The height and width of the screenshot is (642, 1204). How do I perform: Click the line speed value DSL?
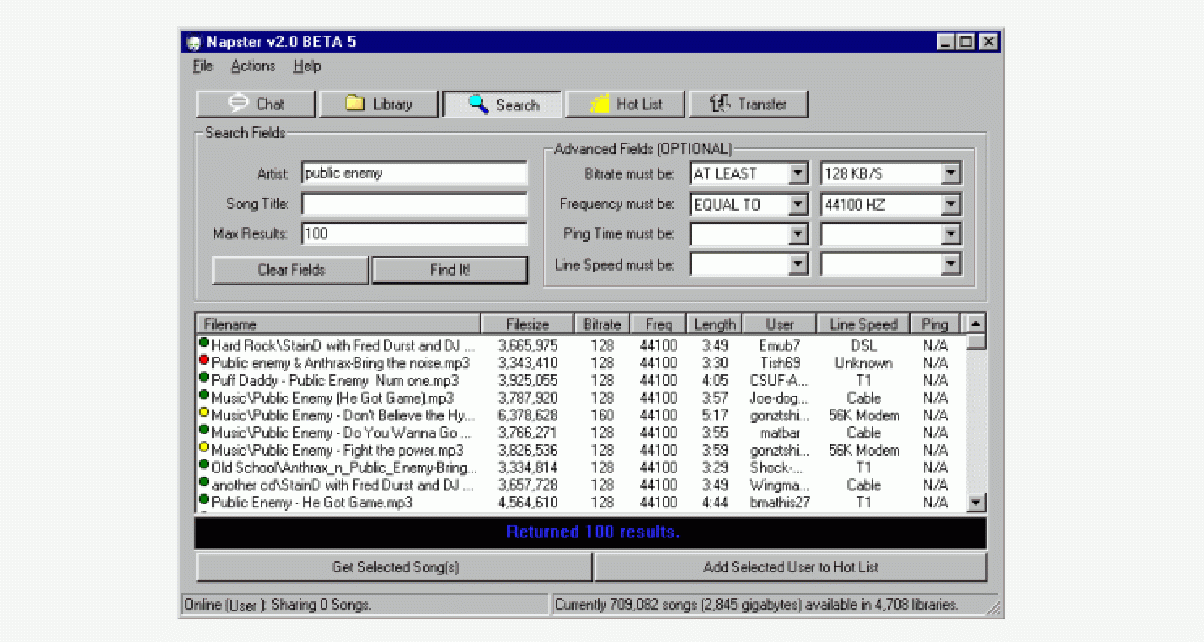coord(864,345)
